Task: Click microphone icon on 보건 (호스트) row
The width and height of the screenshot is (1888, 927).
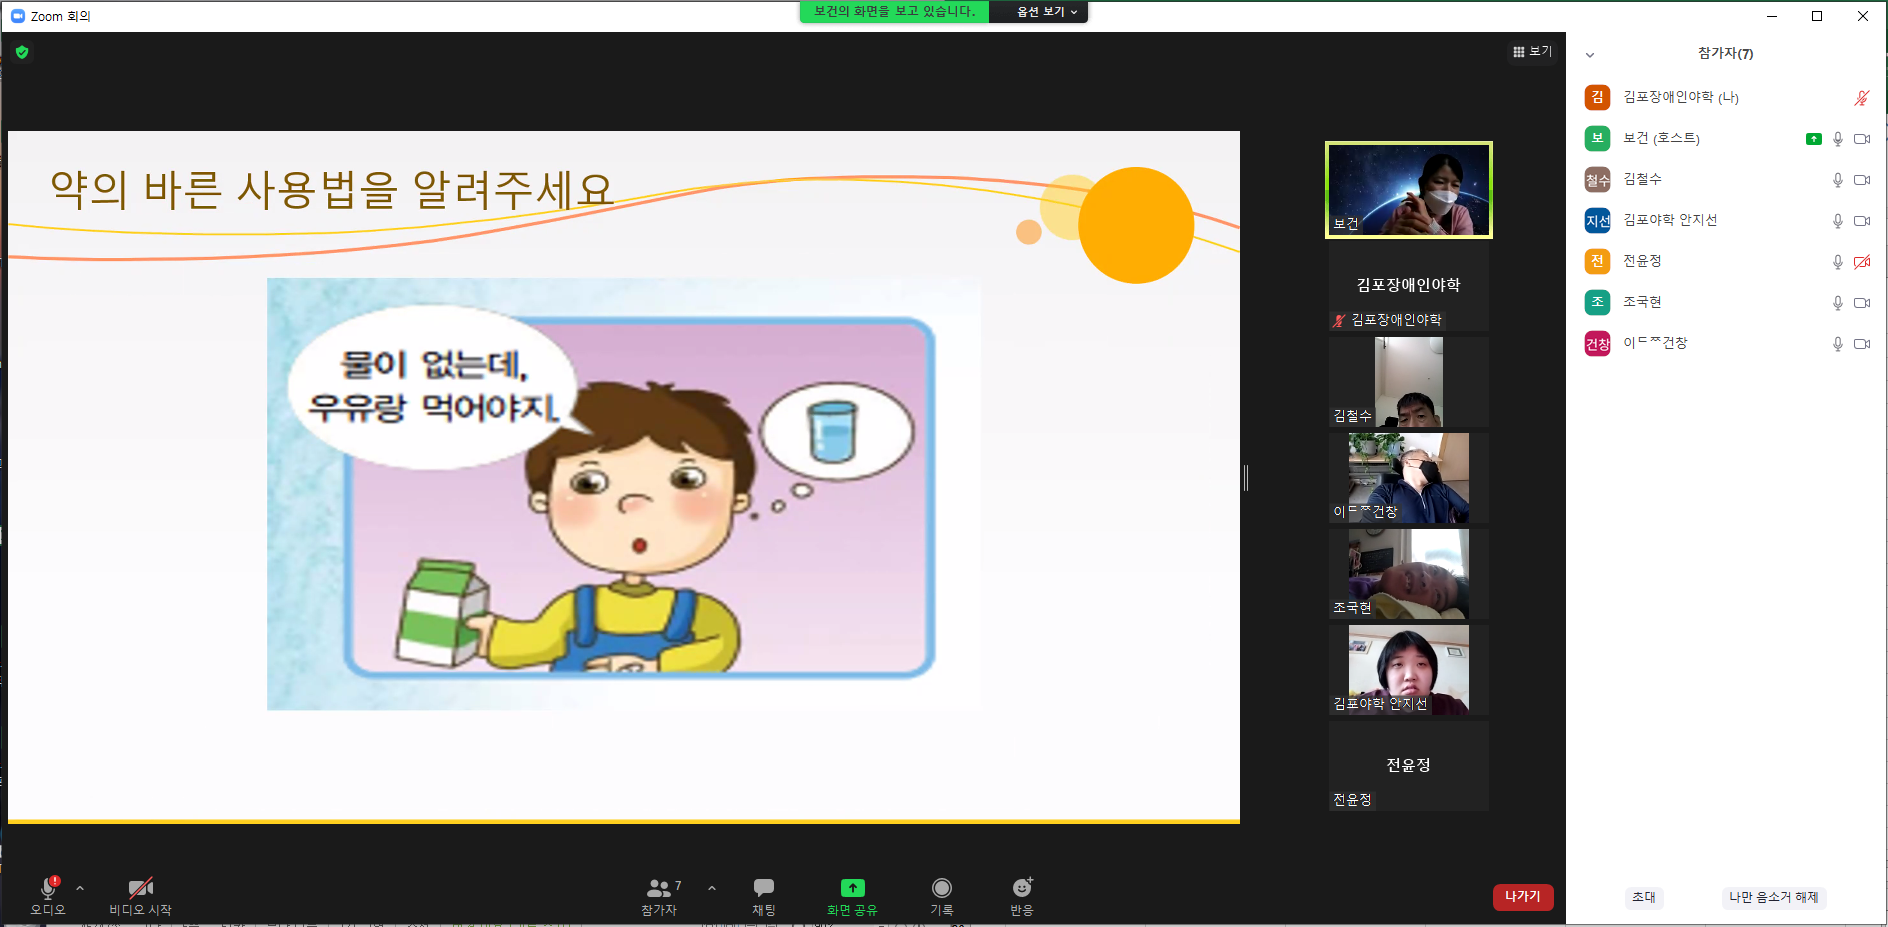Action: 1838,139
